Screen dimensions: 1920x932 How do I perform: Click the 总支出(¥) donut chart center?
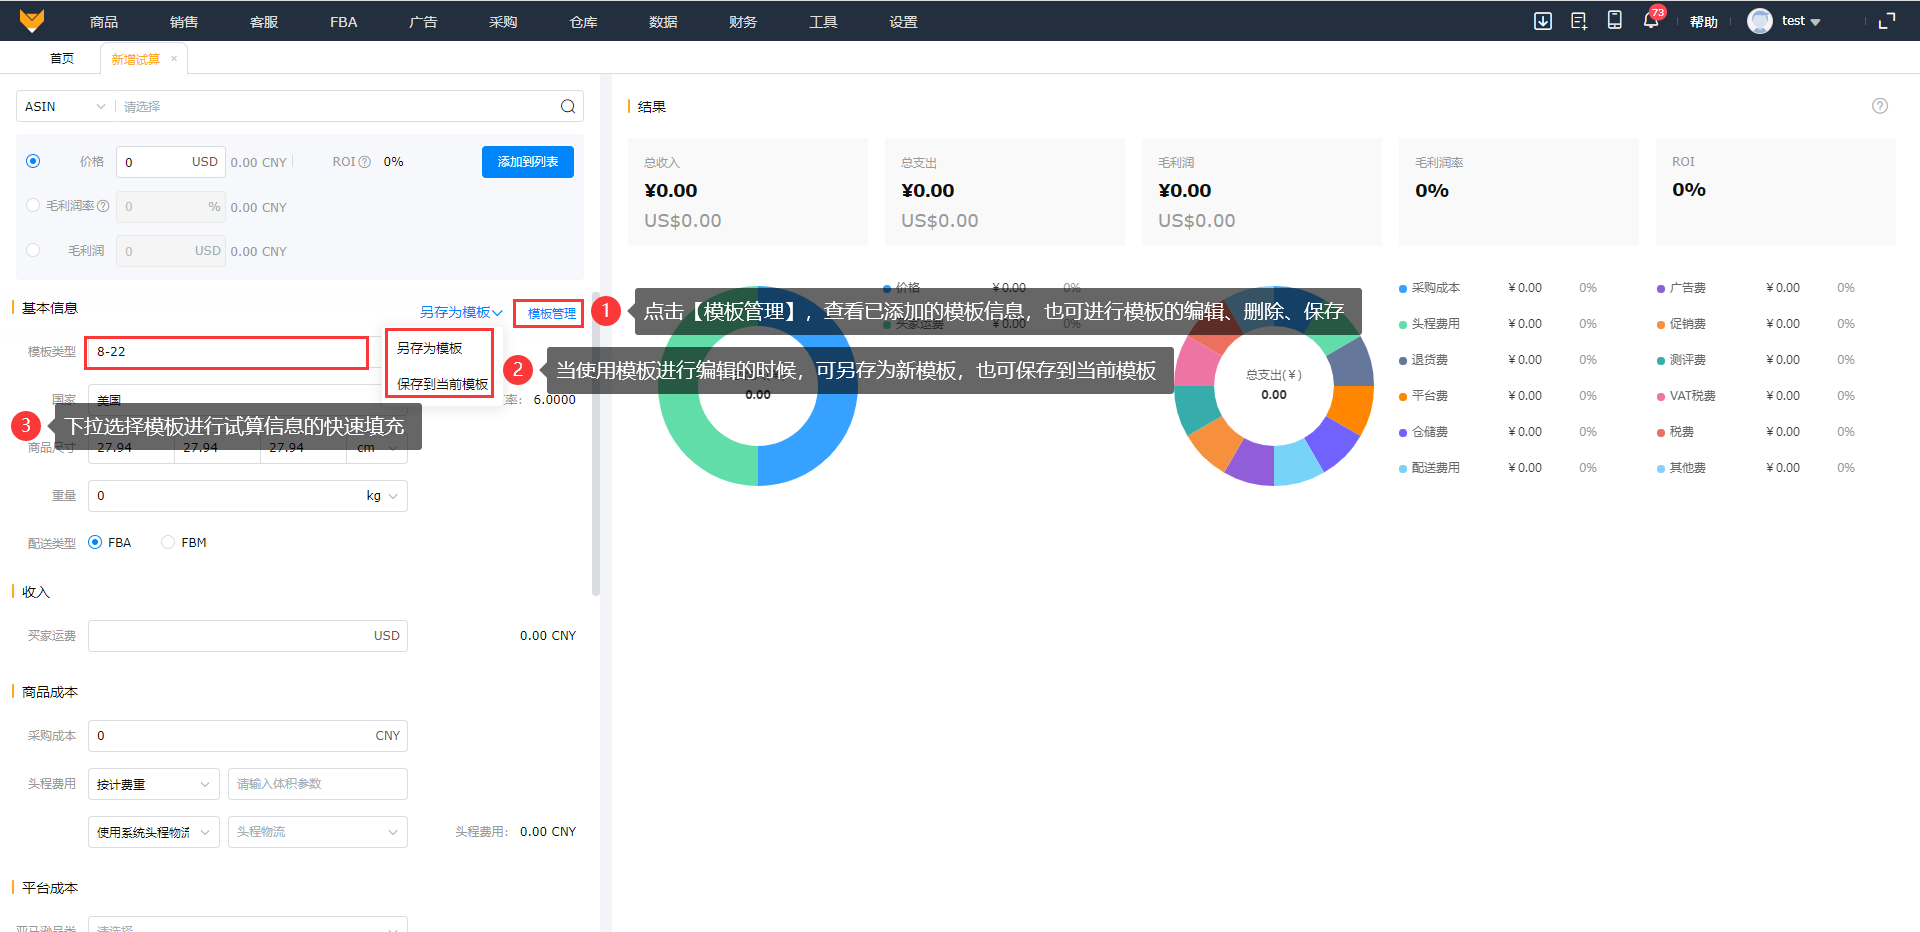click(1274, 385)
